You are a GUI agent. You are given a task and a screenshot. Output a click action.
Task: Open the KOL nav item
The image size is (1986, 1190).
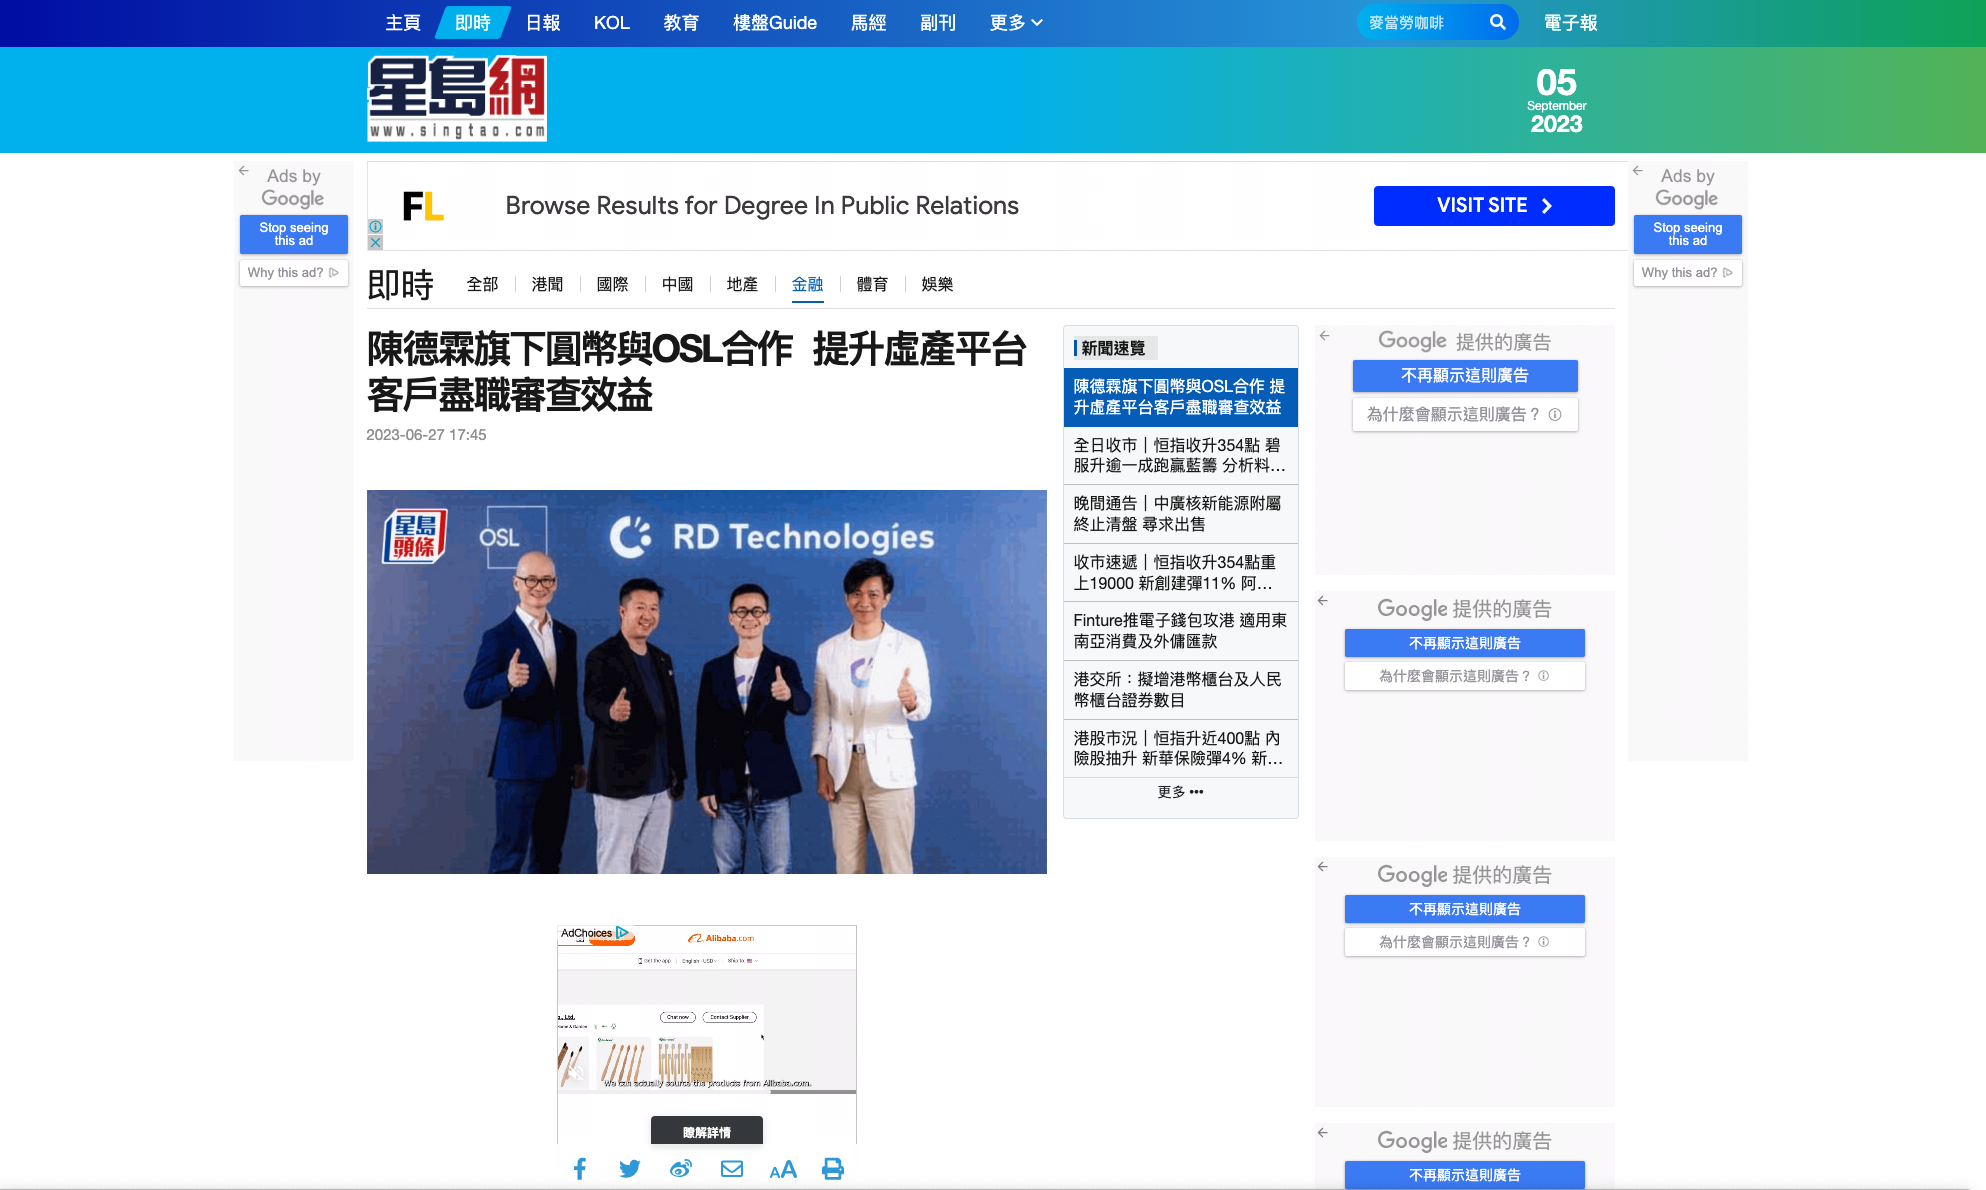point(612,23)
